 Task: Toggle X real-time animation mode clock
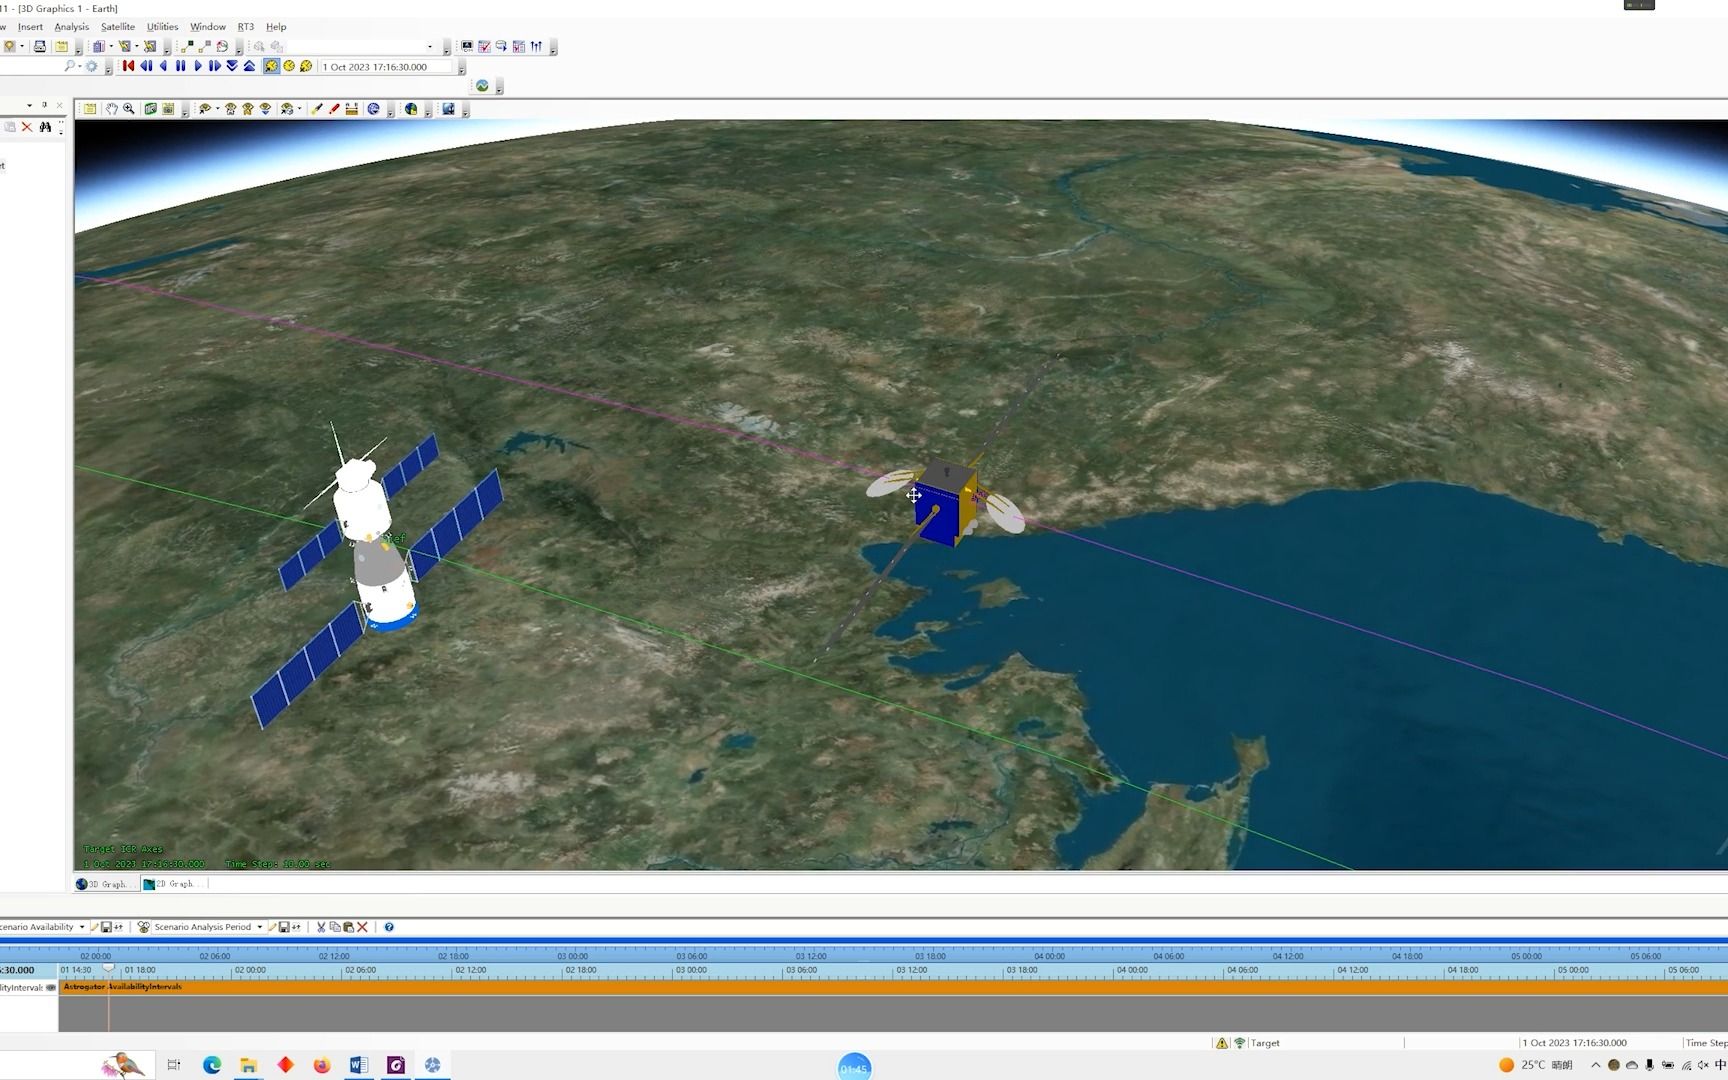tap(306, 66)
